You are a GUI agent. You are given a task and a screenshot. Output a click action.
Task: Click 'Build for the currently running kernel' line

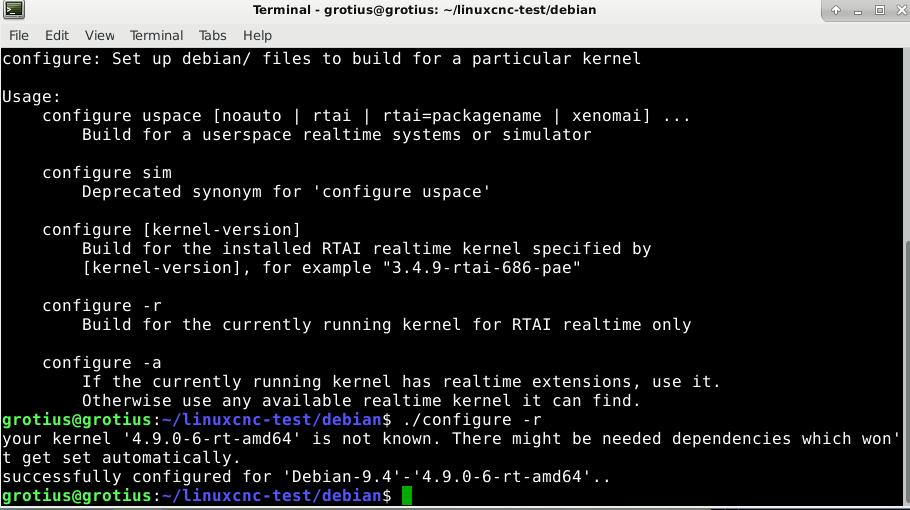pyautogui.click(x=387, y=325)
